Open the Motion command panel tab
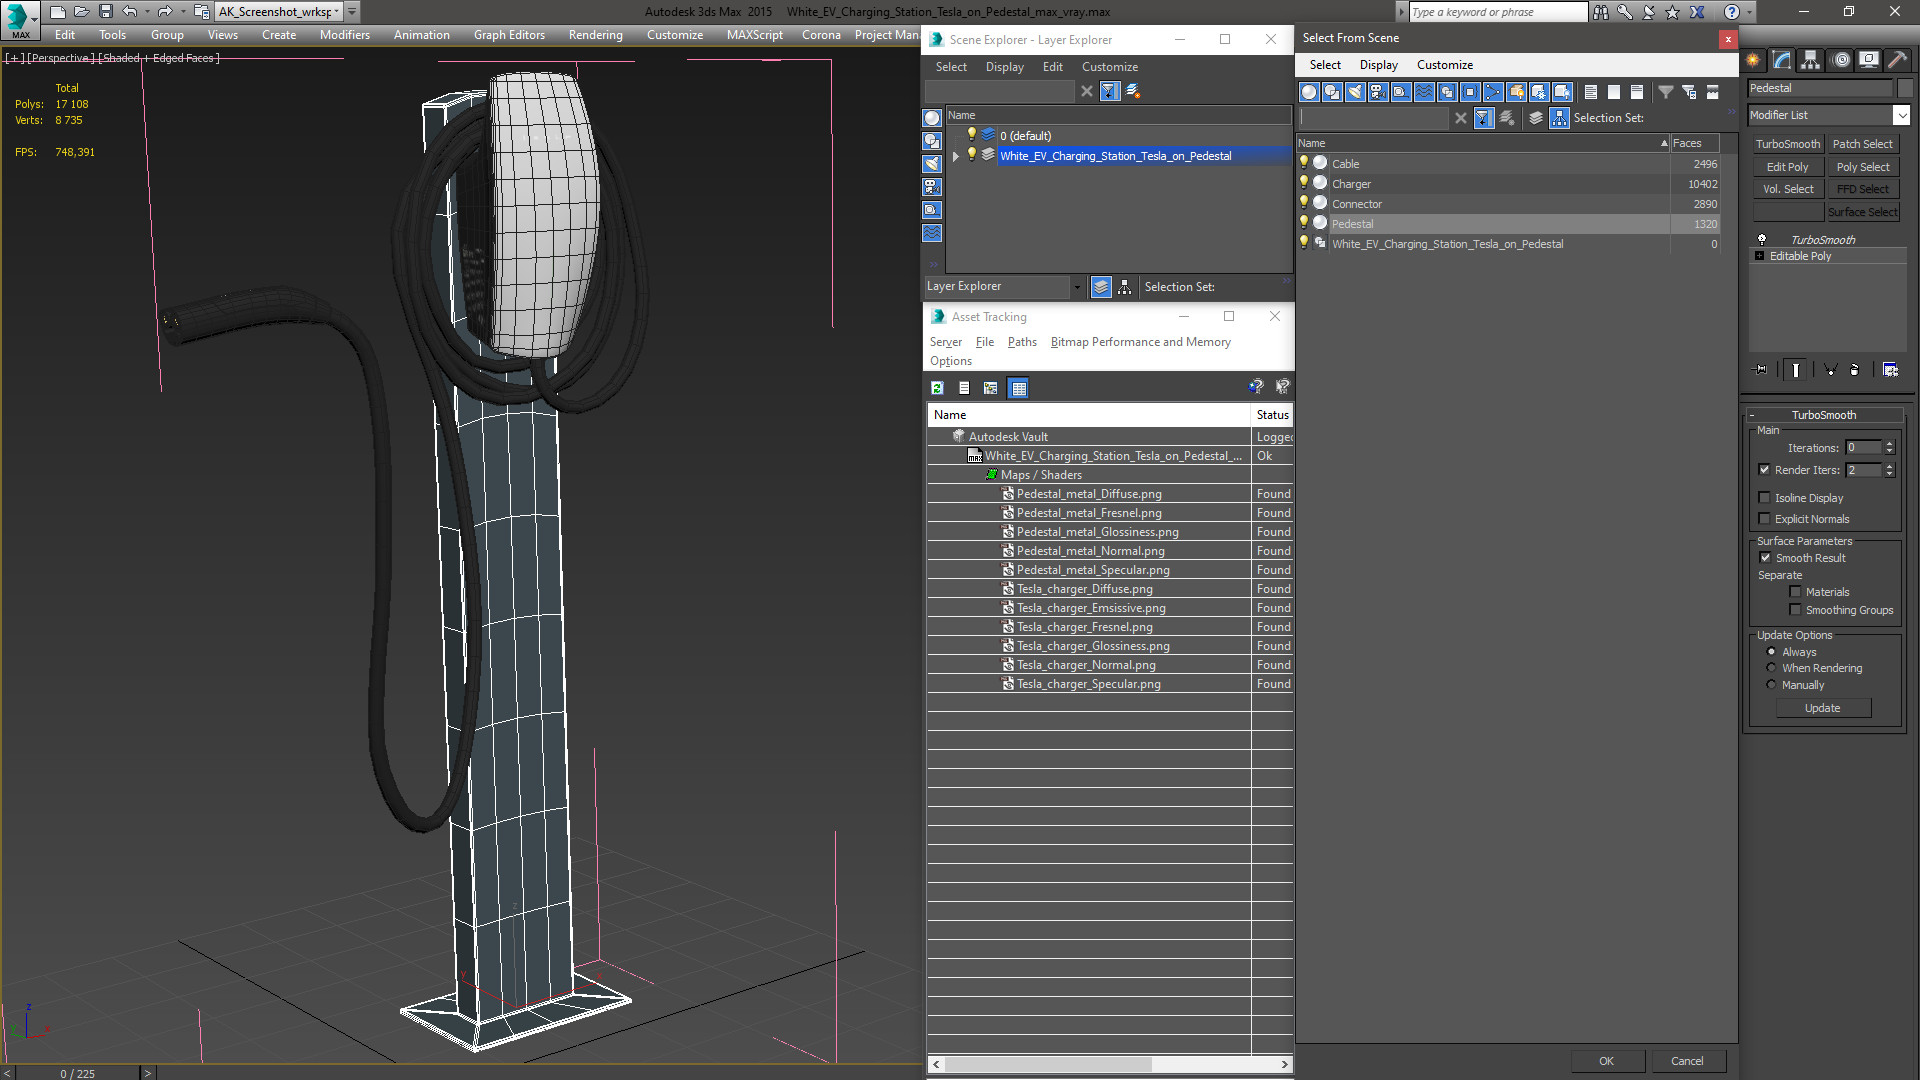Image resolution: width=1920 pixels, height=1080 pixels. pos(1840,60)
